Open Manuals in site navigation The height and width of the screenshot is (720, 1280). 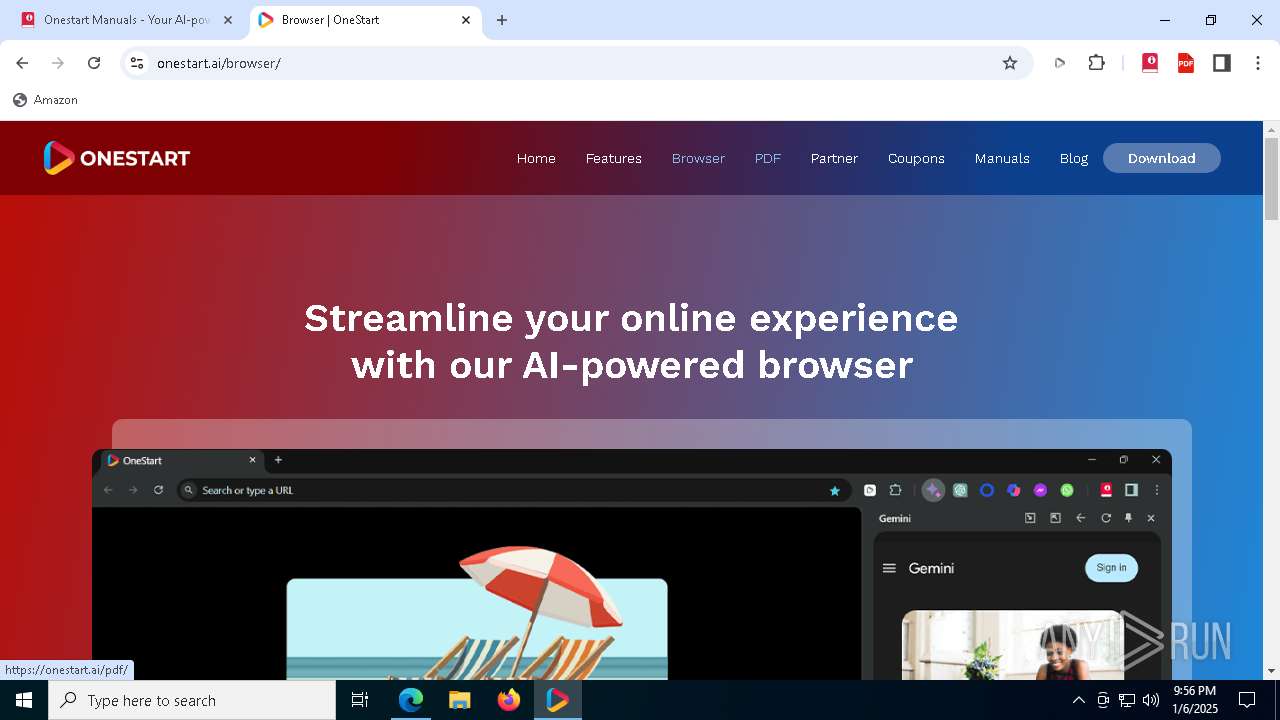coord(1002,158)
